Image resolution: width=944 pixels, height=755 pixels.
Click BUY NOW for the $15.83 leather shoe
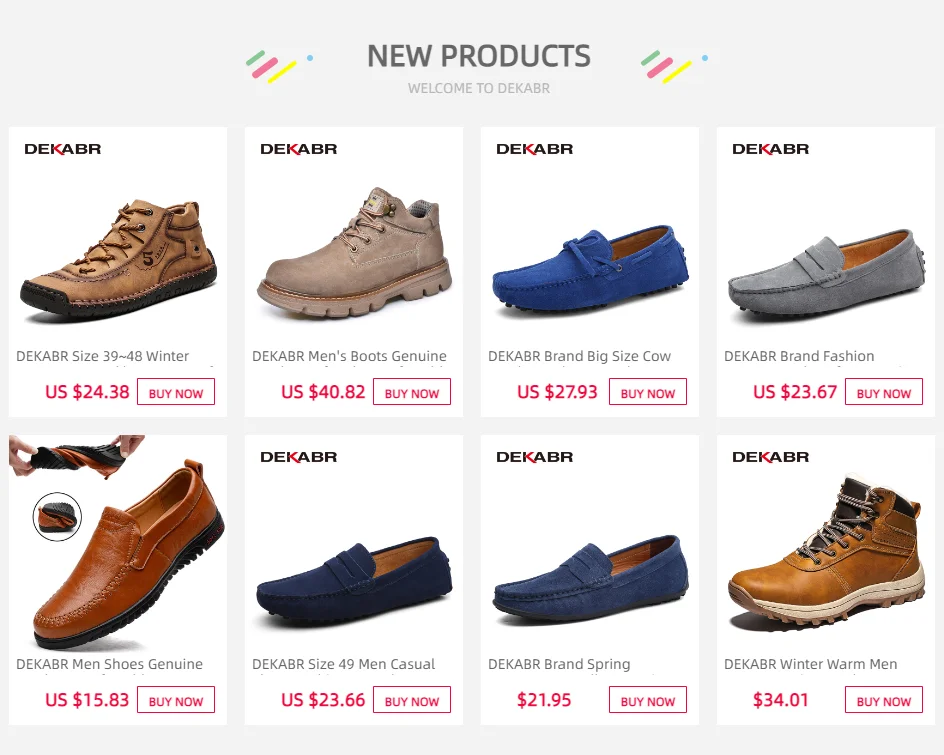tap(176, 700)
